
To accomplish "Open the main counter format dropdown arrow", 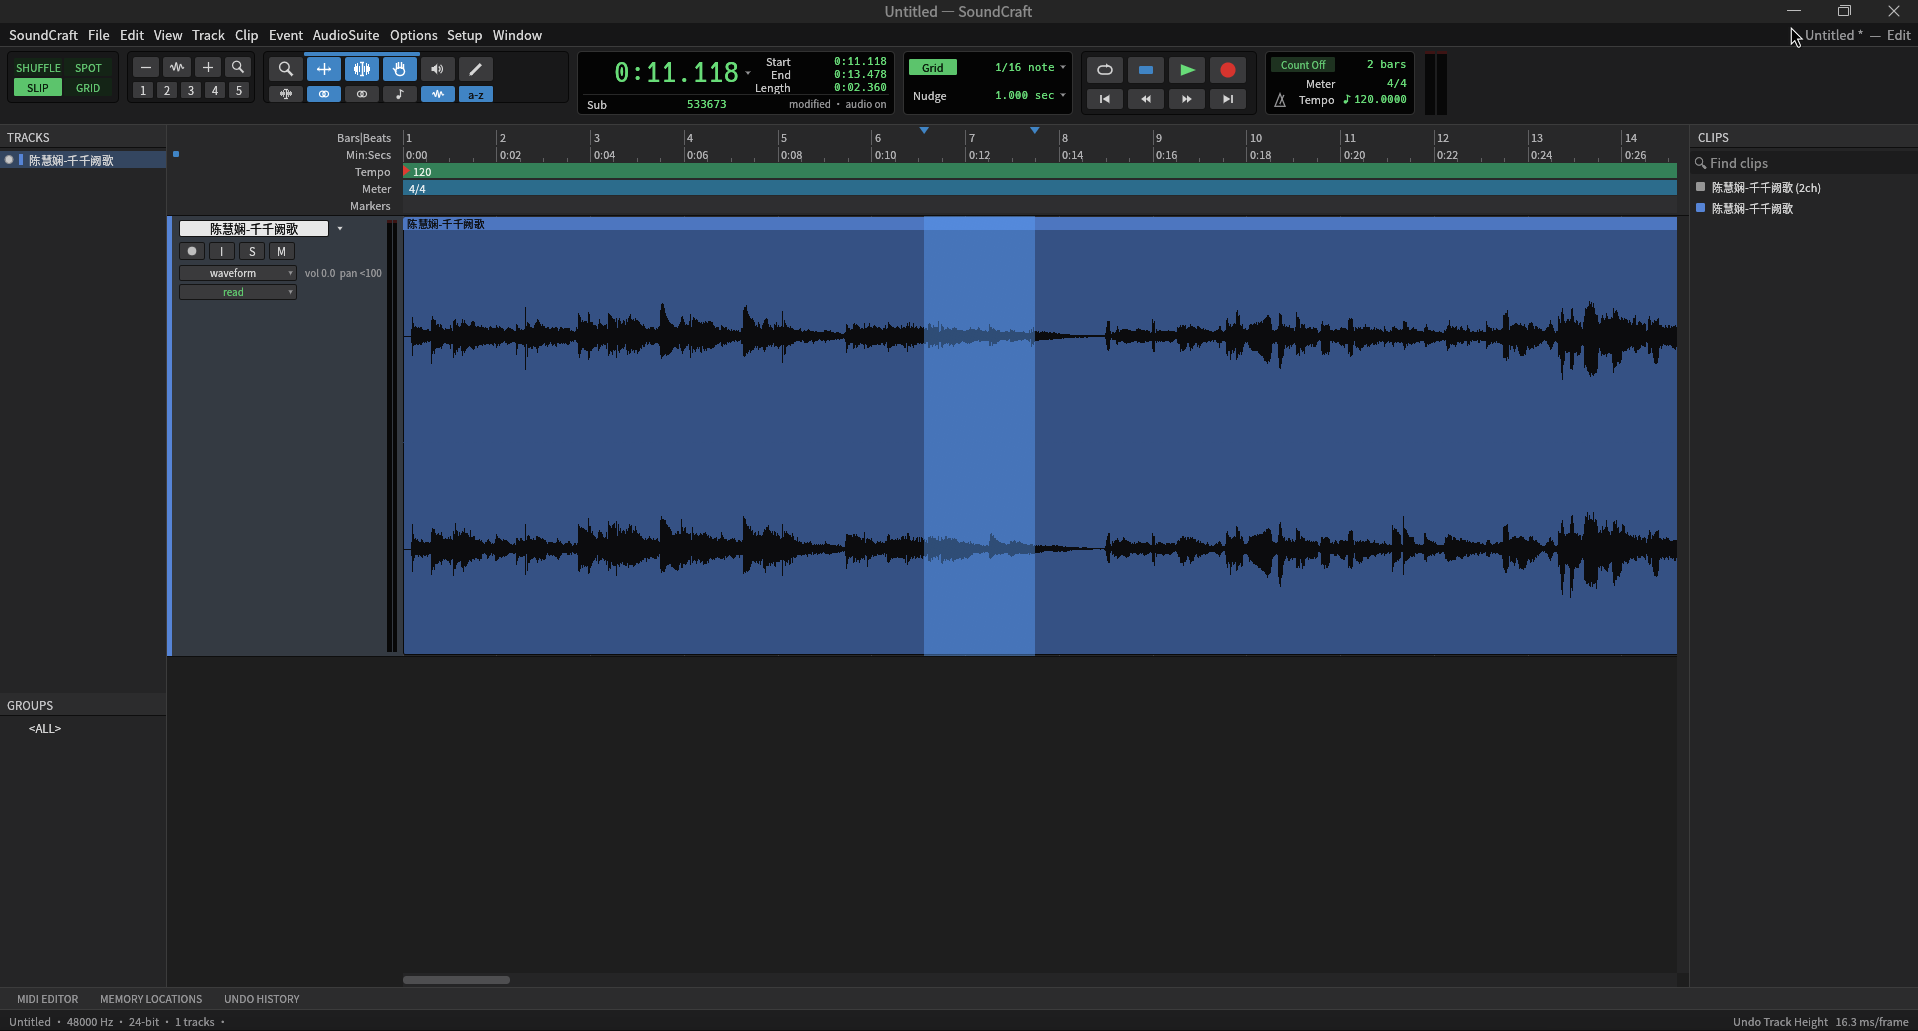I will [748, 73].
